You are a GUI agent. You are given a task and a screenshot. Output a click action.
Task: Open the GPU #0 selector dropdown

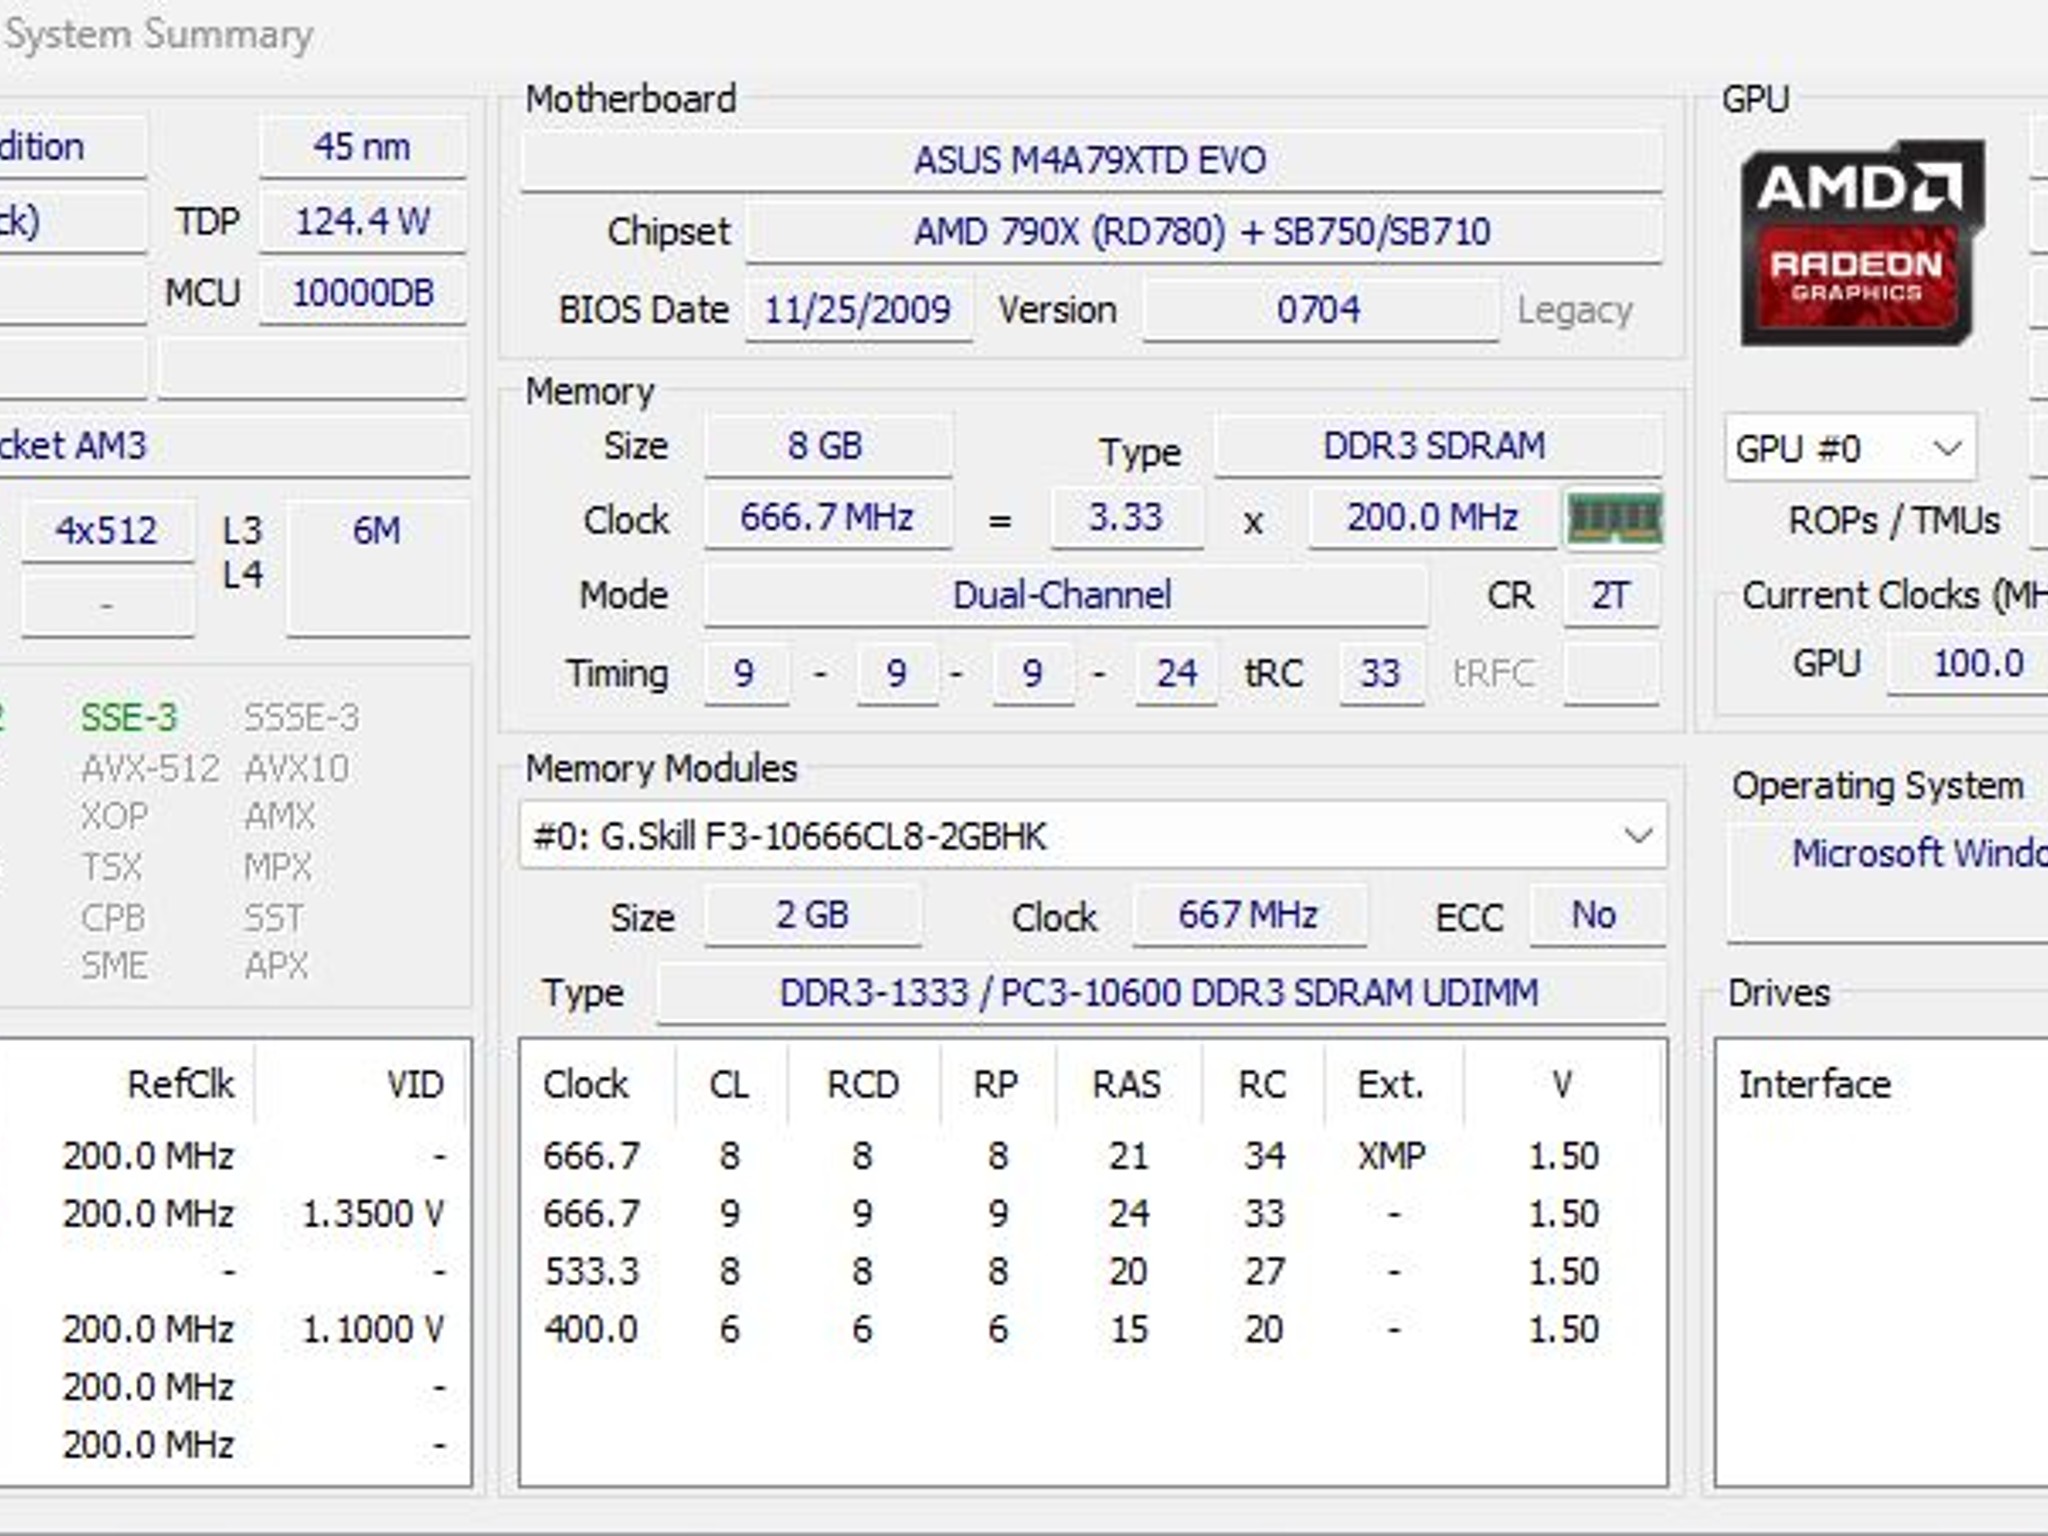click(1850, 448)
